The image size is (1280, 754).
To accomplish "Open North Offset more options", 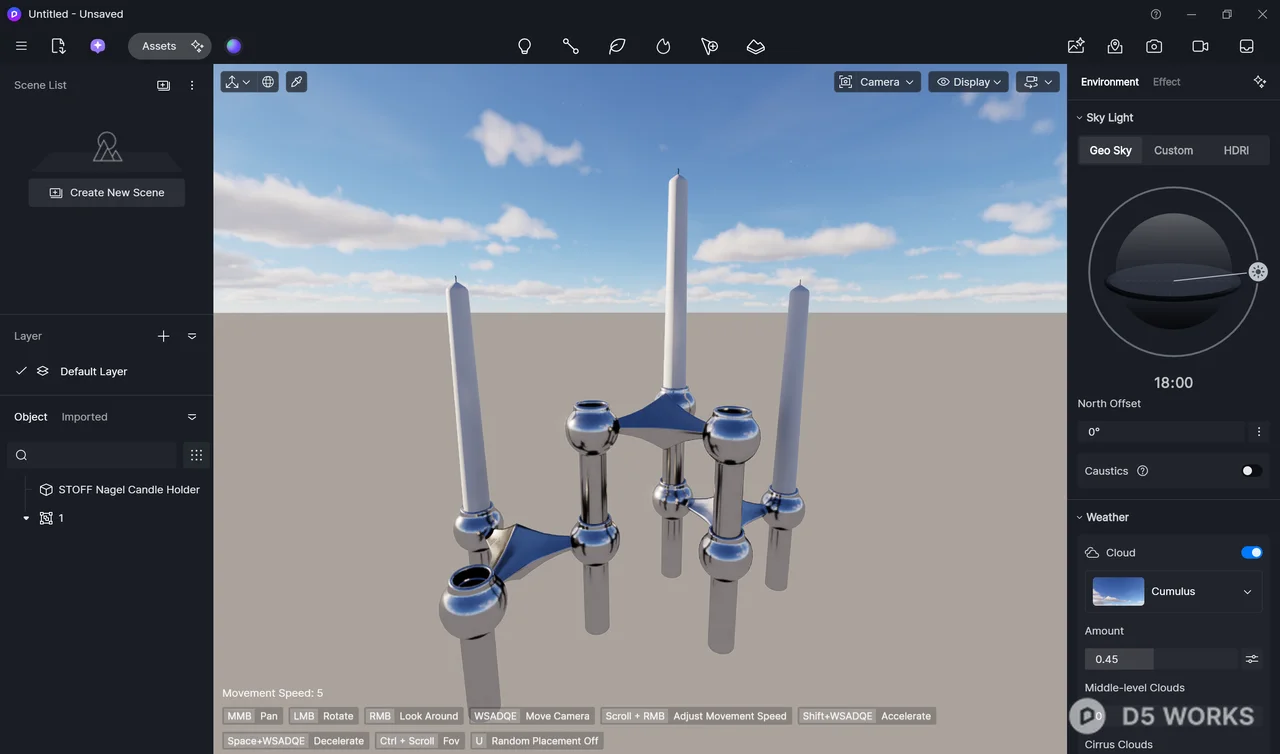I will pos(1259,432).
